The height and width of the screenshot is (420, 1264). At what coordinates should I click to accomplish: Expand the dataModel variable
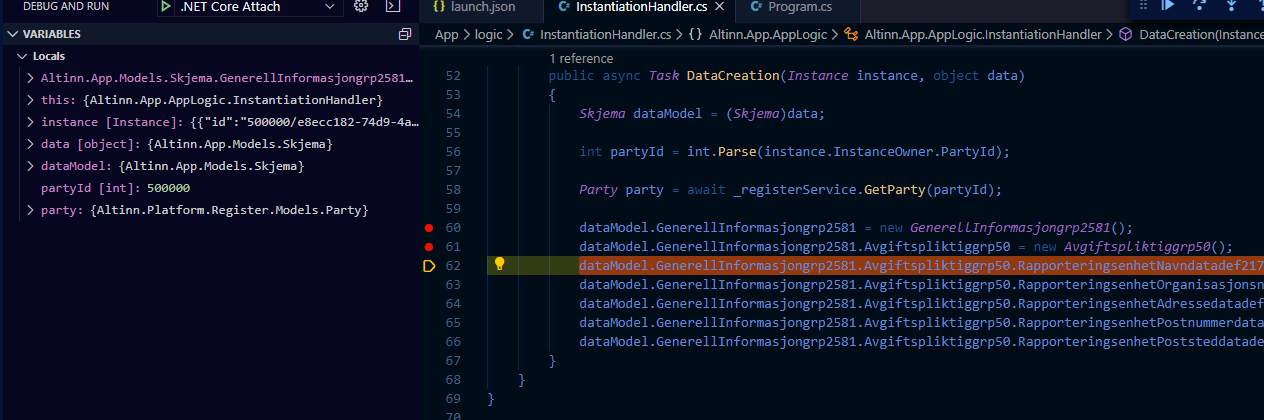pos(31,166)
